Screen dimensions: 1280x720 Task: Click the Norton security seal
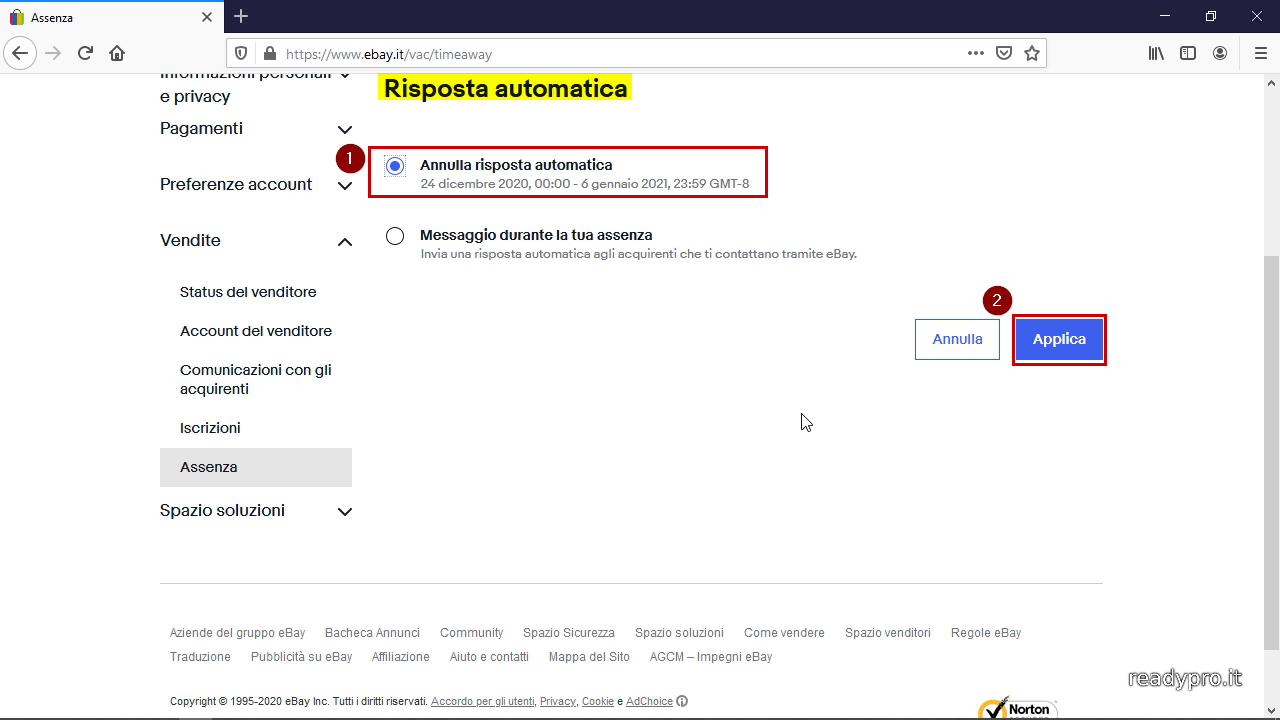pyautogui.click(x=1017, y=707)
